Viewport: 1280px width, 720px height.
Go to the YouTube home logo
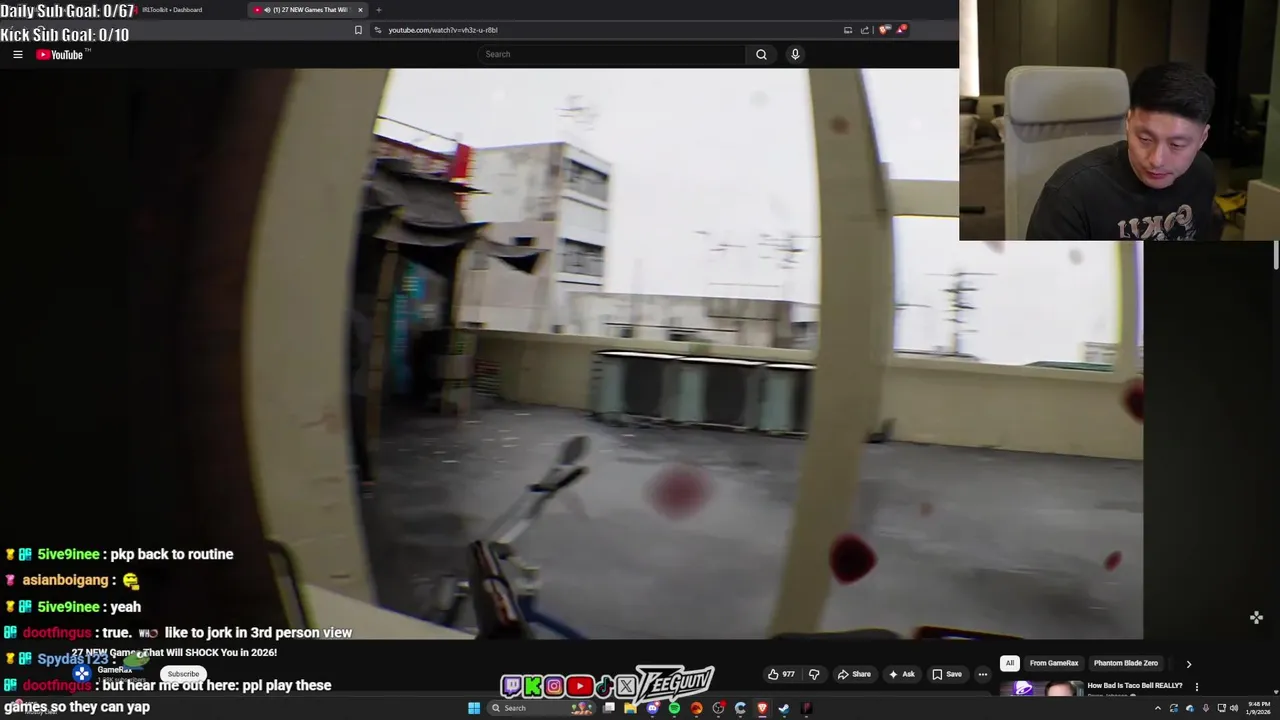[x=60, y=54]
